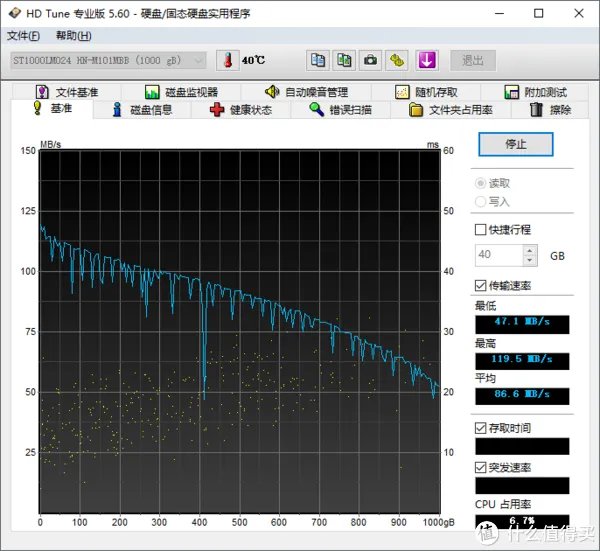Click the 6.7% CPU usage value
The height and width of the screenshot is (551, 600).
click(x=522, y=521)
